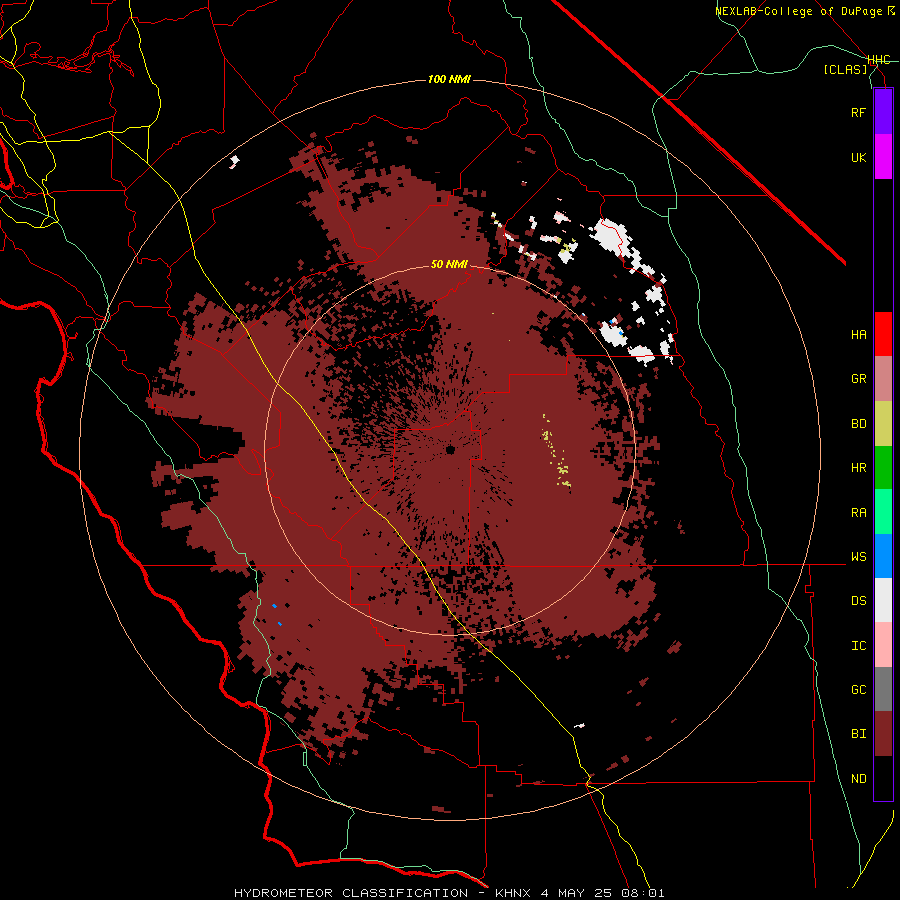Click the HA red legend swatch
900x900 pixels.
[883, 334]
